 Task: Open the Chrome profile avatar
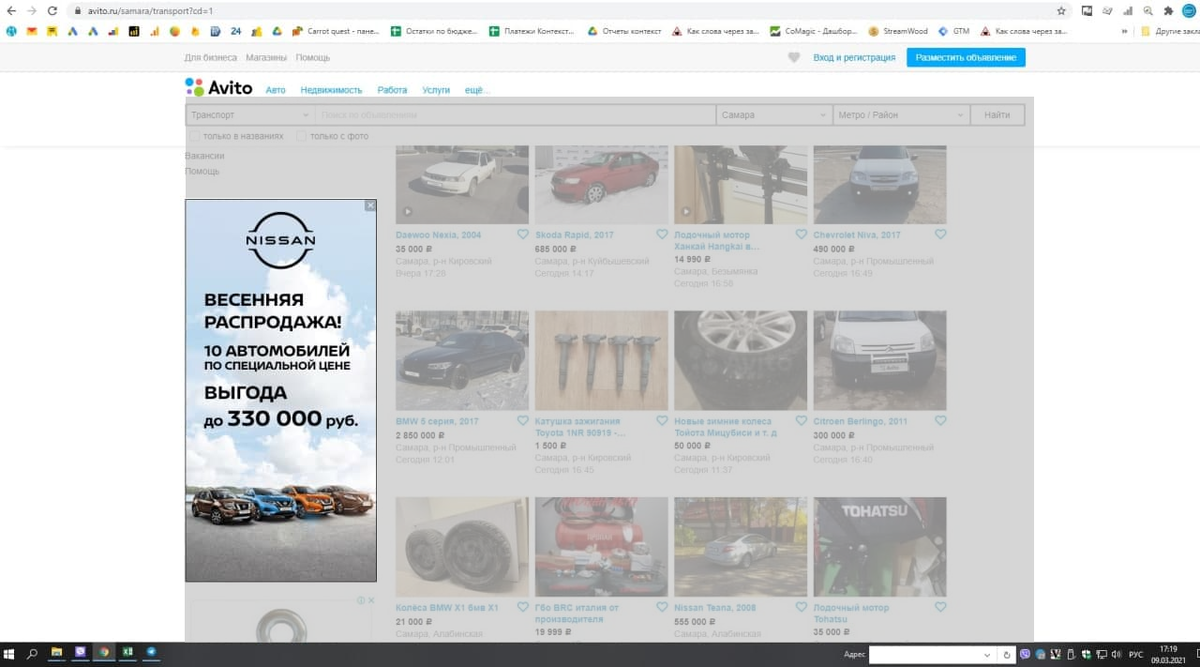coord(1188,10)
